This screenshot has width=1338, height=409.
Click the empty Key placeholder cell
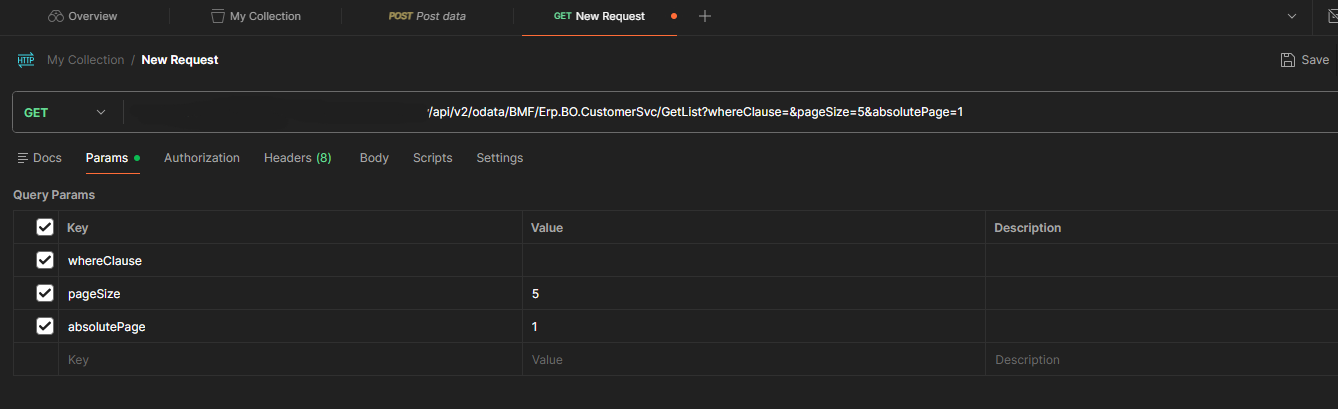point(290,360)
